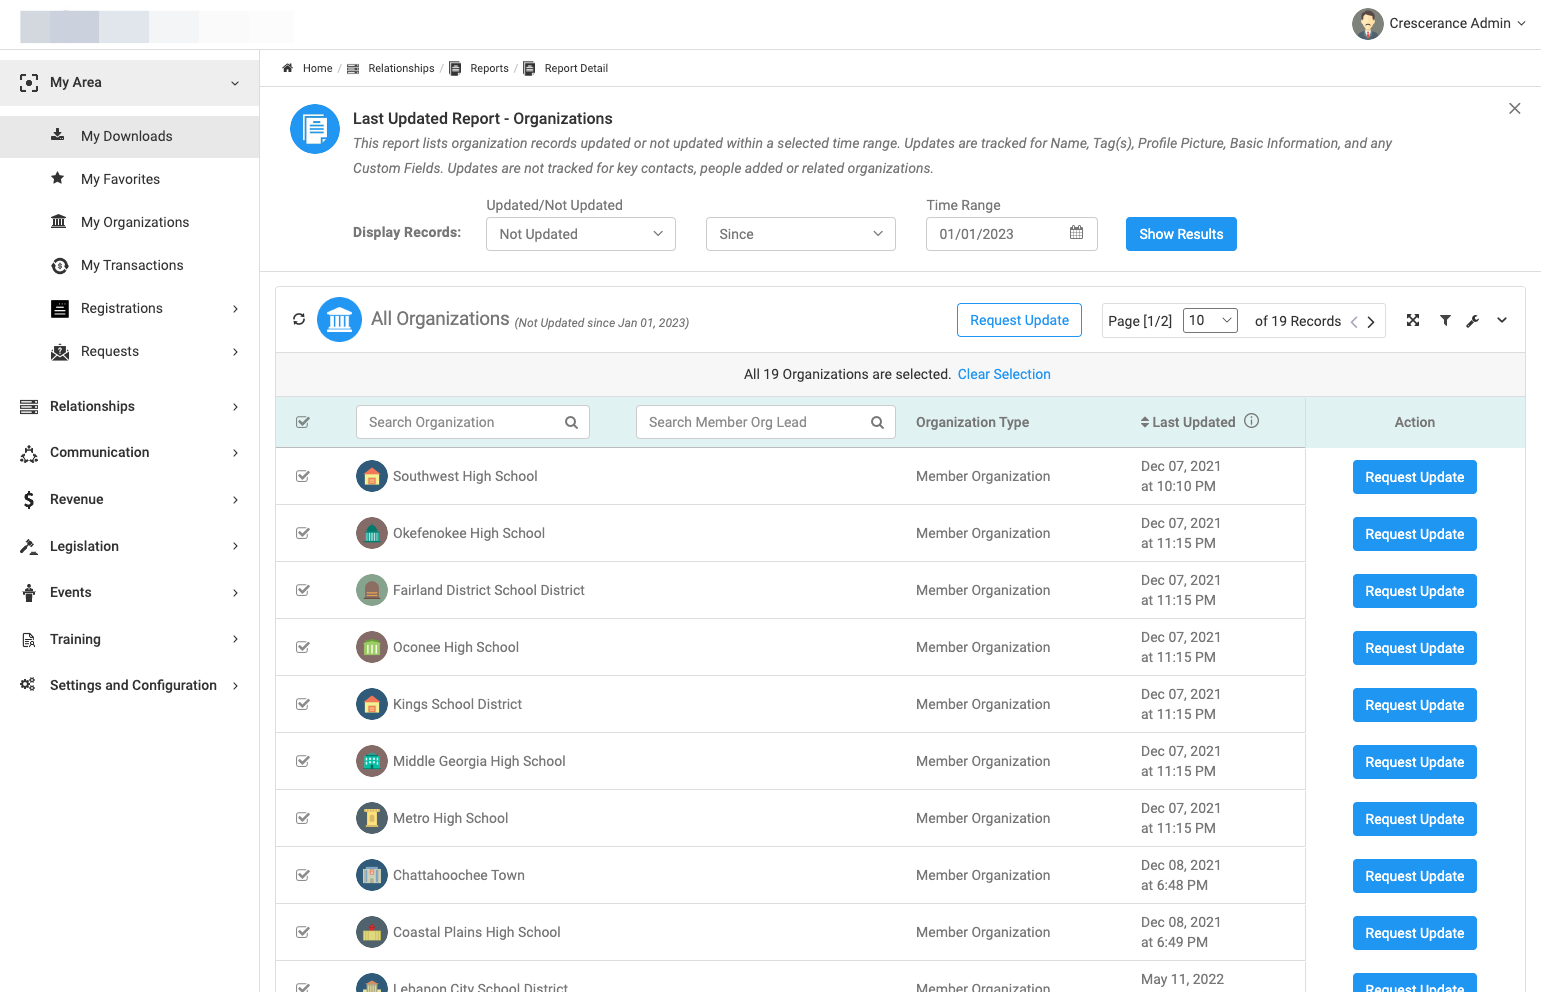Viewport: 1541px width, 992px height.
Task: Request update for Kings School District
Action: (x=1414, y=705)
